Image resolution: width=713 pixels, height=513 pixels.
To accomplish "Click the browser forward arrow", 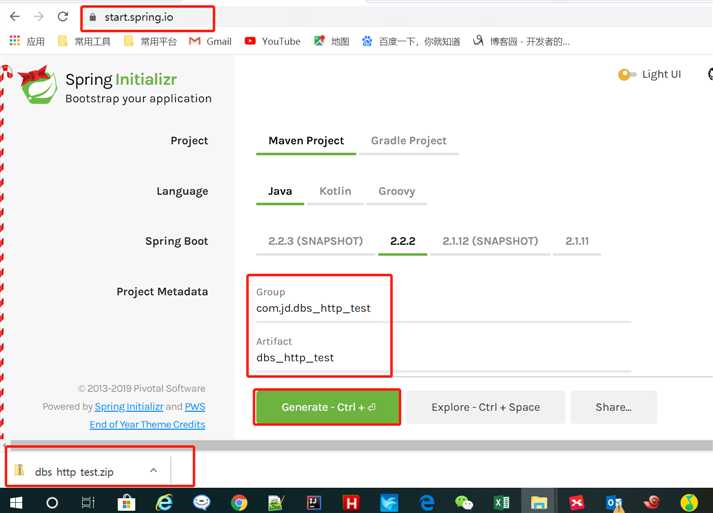I will tap(39, 17).
